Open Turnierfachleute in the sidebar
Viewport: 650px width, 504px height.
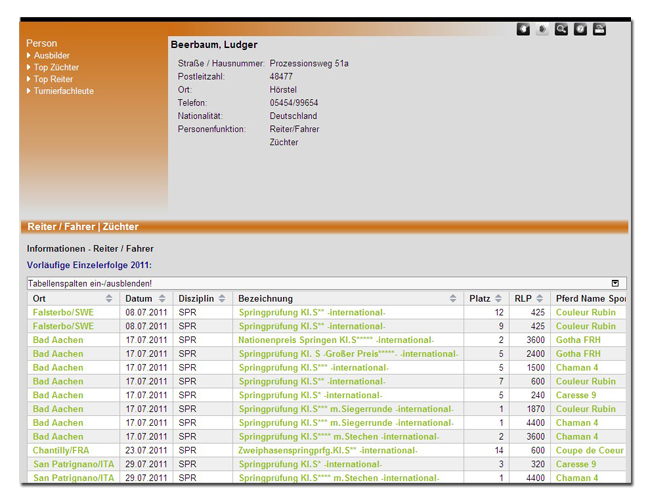coord(63,91)
